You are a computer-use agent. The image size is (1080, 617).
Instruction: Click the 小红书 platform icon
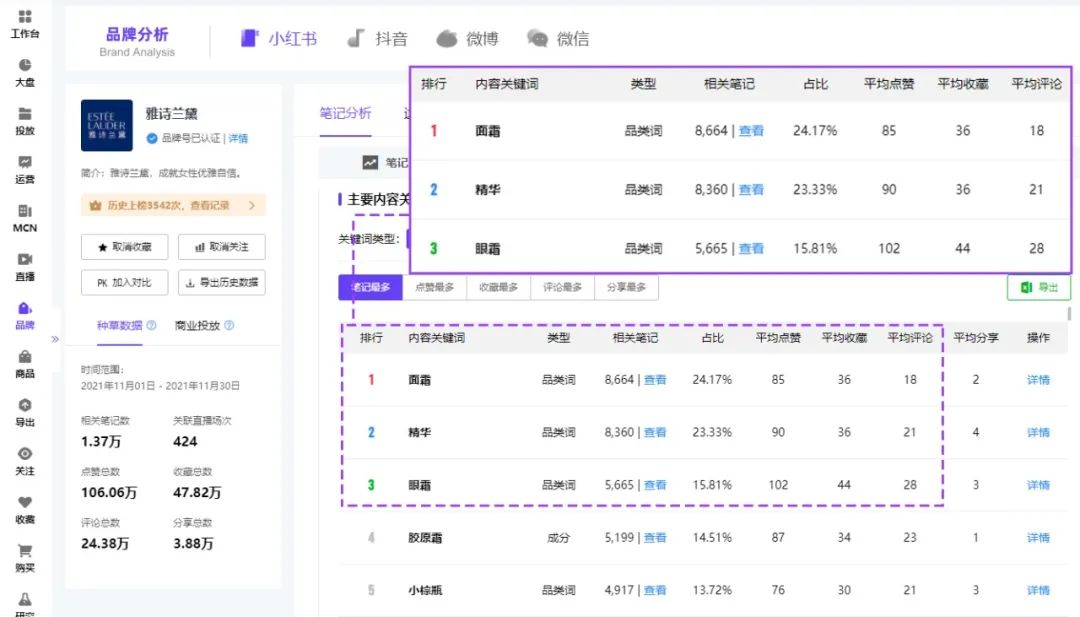[249, 38]
